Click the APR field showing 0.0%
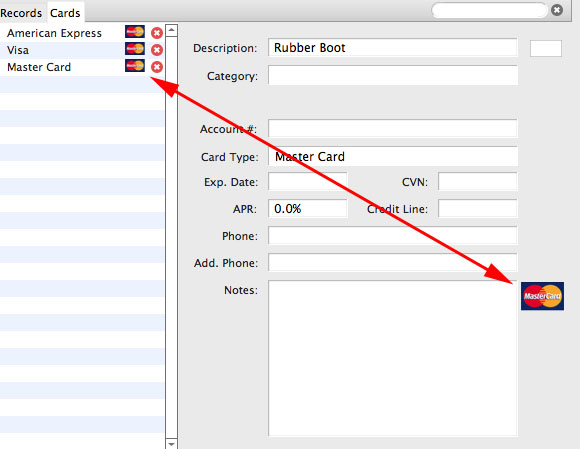580x449 pixels. pos(307,209)
